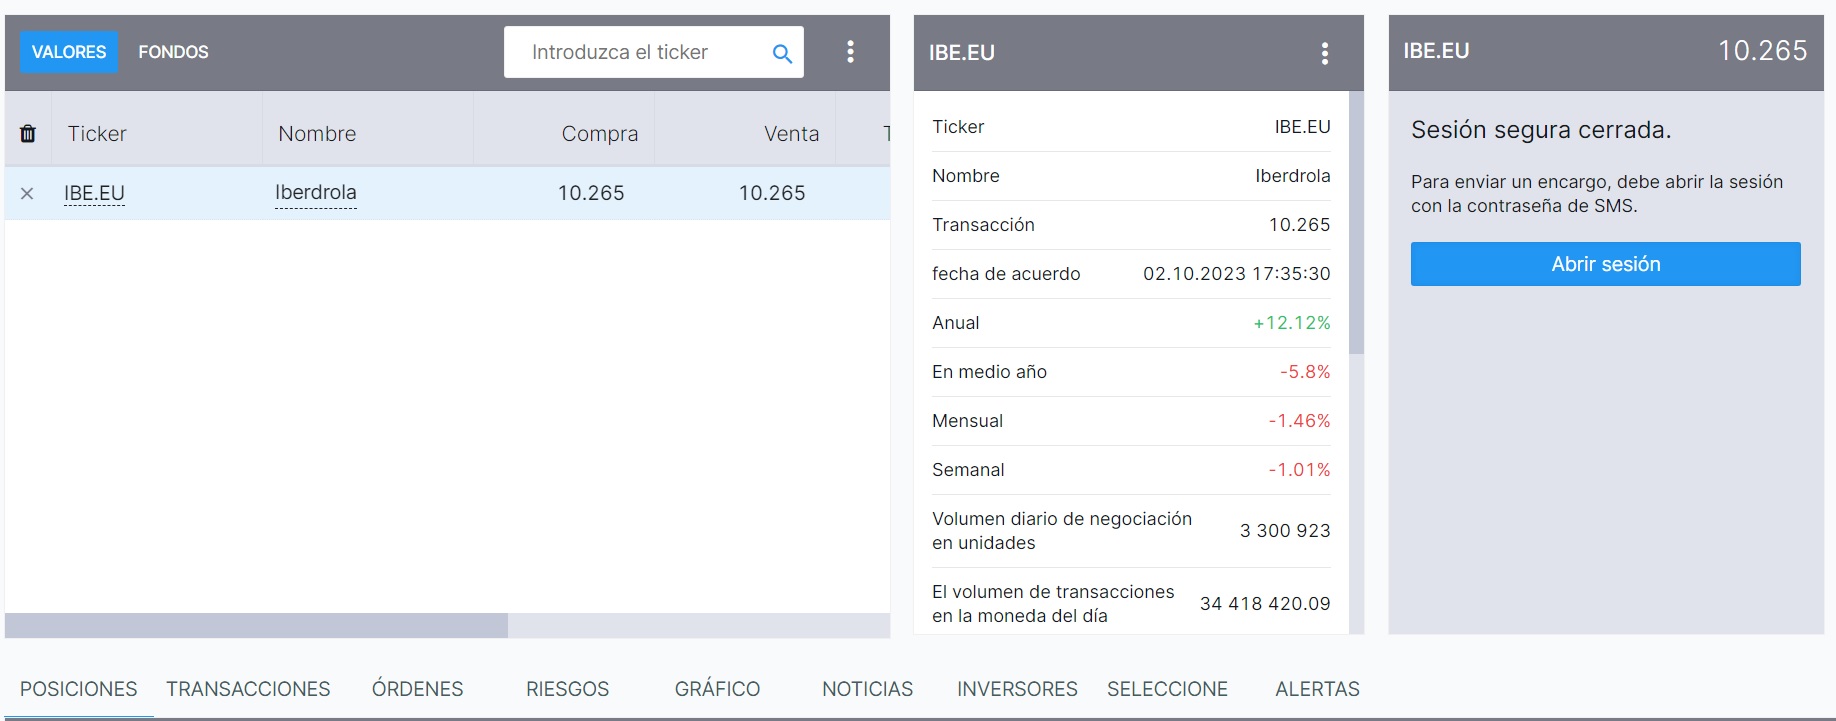Click the Ticker value IBE.EU in details list

(x=1302, y=127)
